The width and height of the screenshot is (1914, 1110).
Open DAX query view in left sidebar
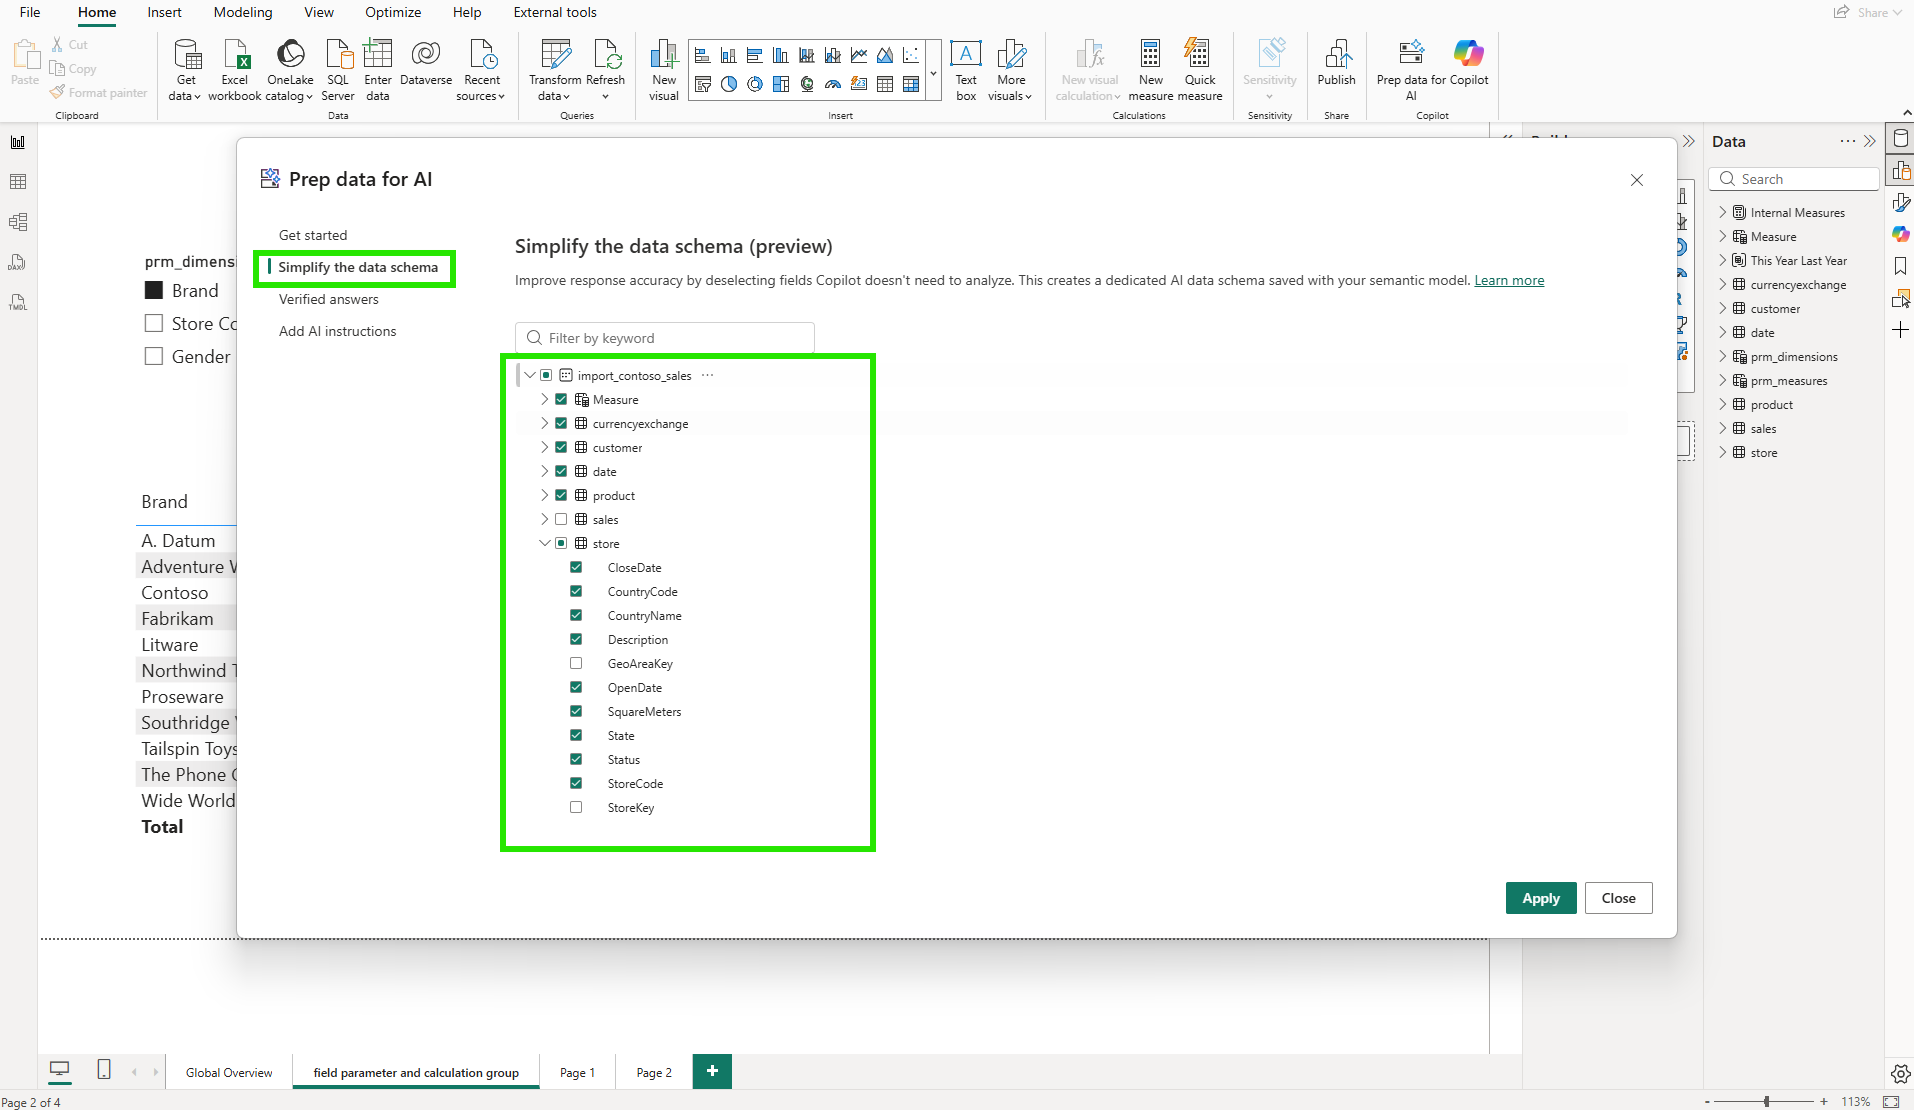click(x=18, y=262)
